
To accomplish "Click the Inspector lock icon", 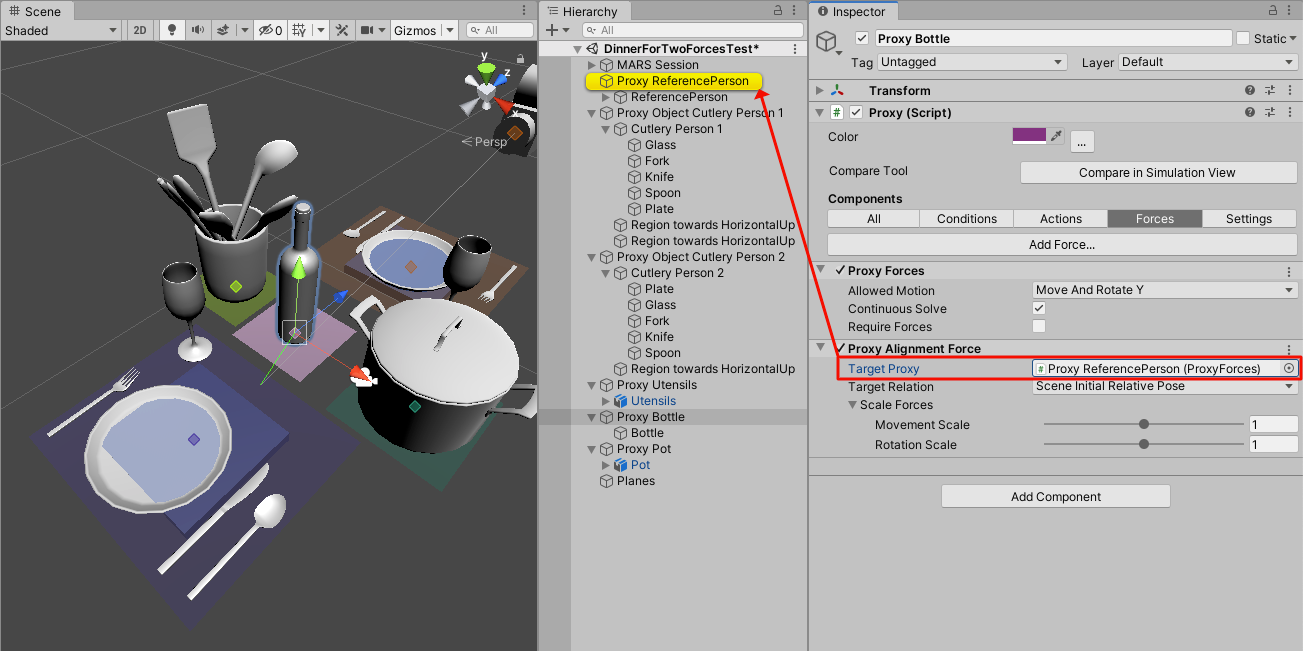I will (1271, 11).
